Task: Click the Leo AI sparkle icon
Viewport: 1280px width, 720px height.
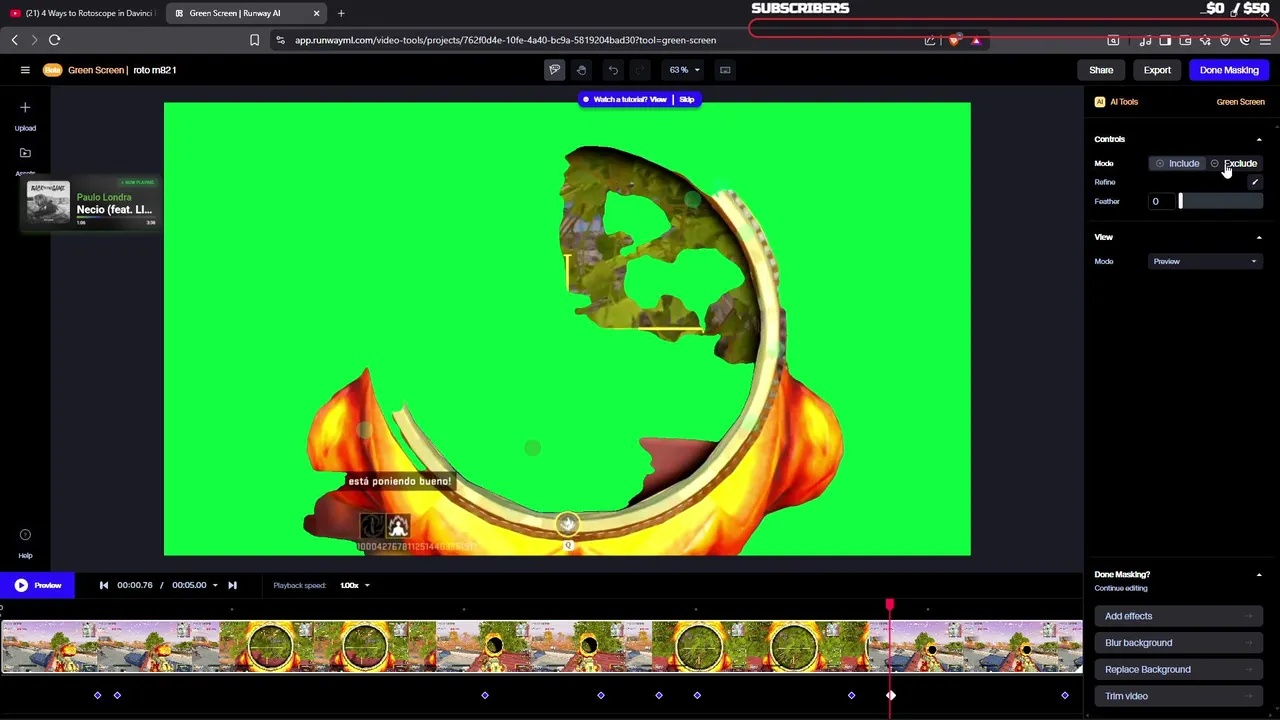Action: [x=1205, y=40]
